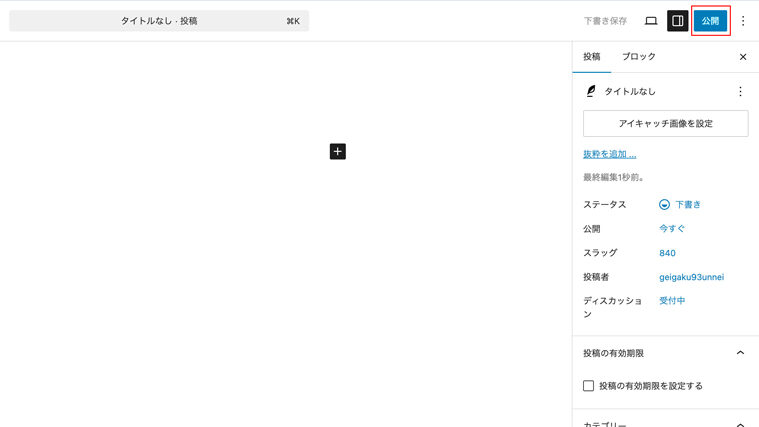Open the preview device (laptop) icon
Screen dimensions: 759x427
click(651, 21)
